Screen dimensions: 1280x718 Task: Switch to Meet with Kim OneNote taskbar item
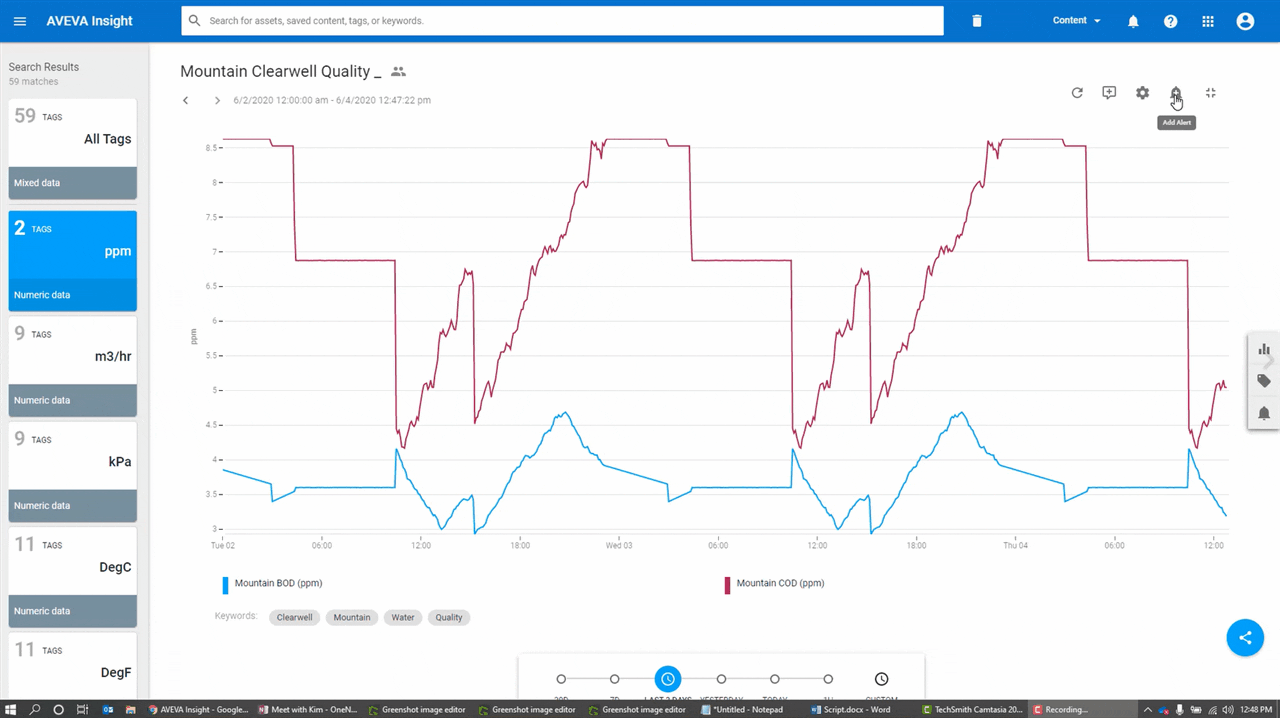coord(308,709)
